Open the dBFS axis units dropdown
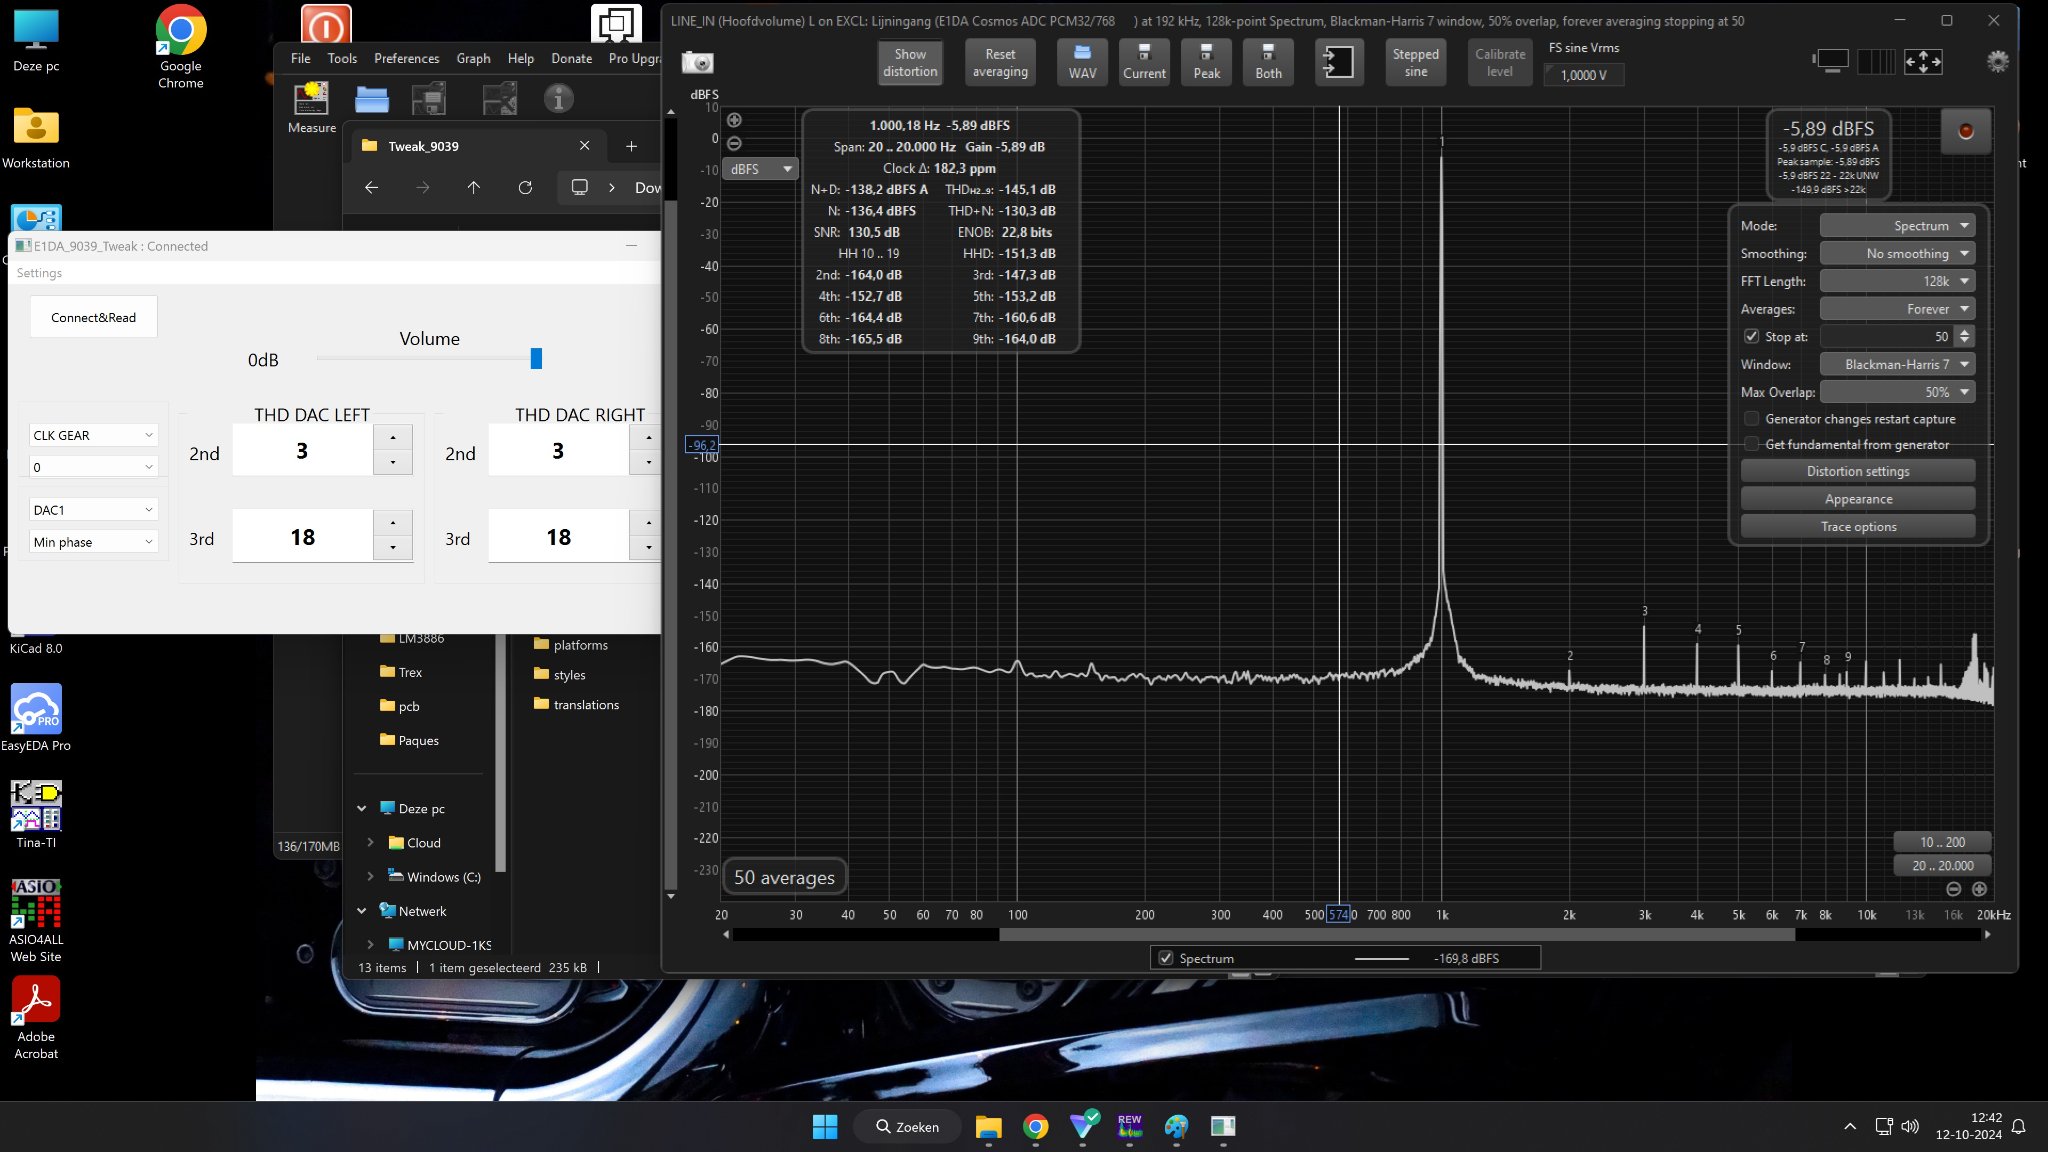The height and width of the screenshot is (1152, 2048). (x=760, y=169)
